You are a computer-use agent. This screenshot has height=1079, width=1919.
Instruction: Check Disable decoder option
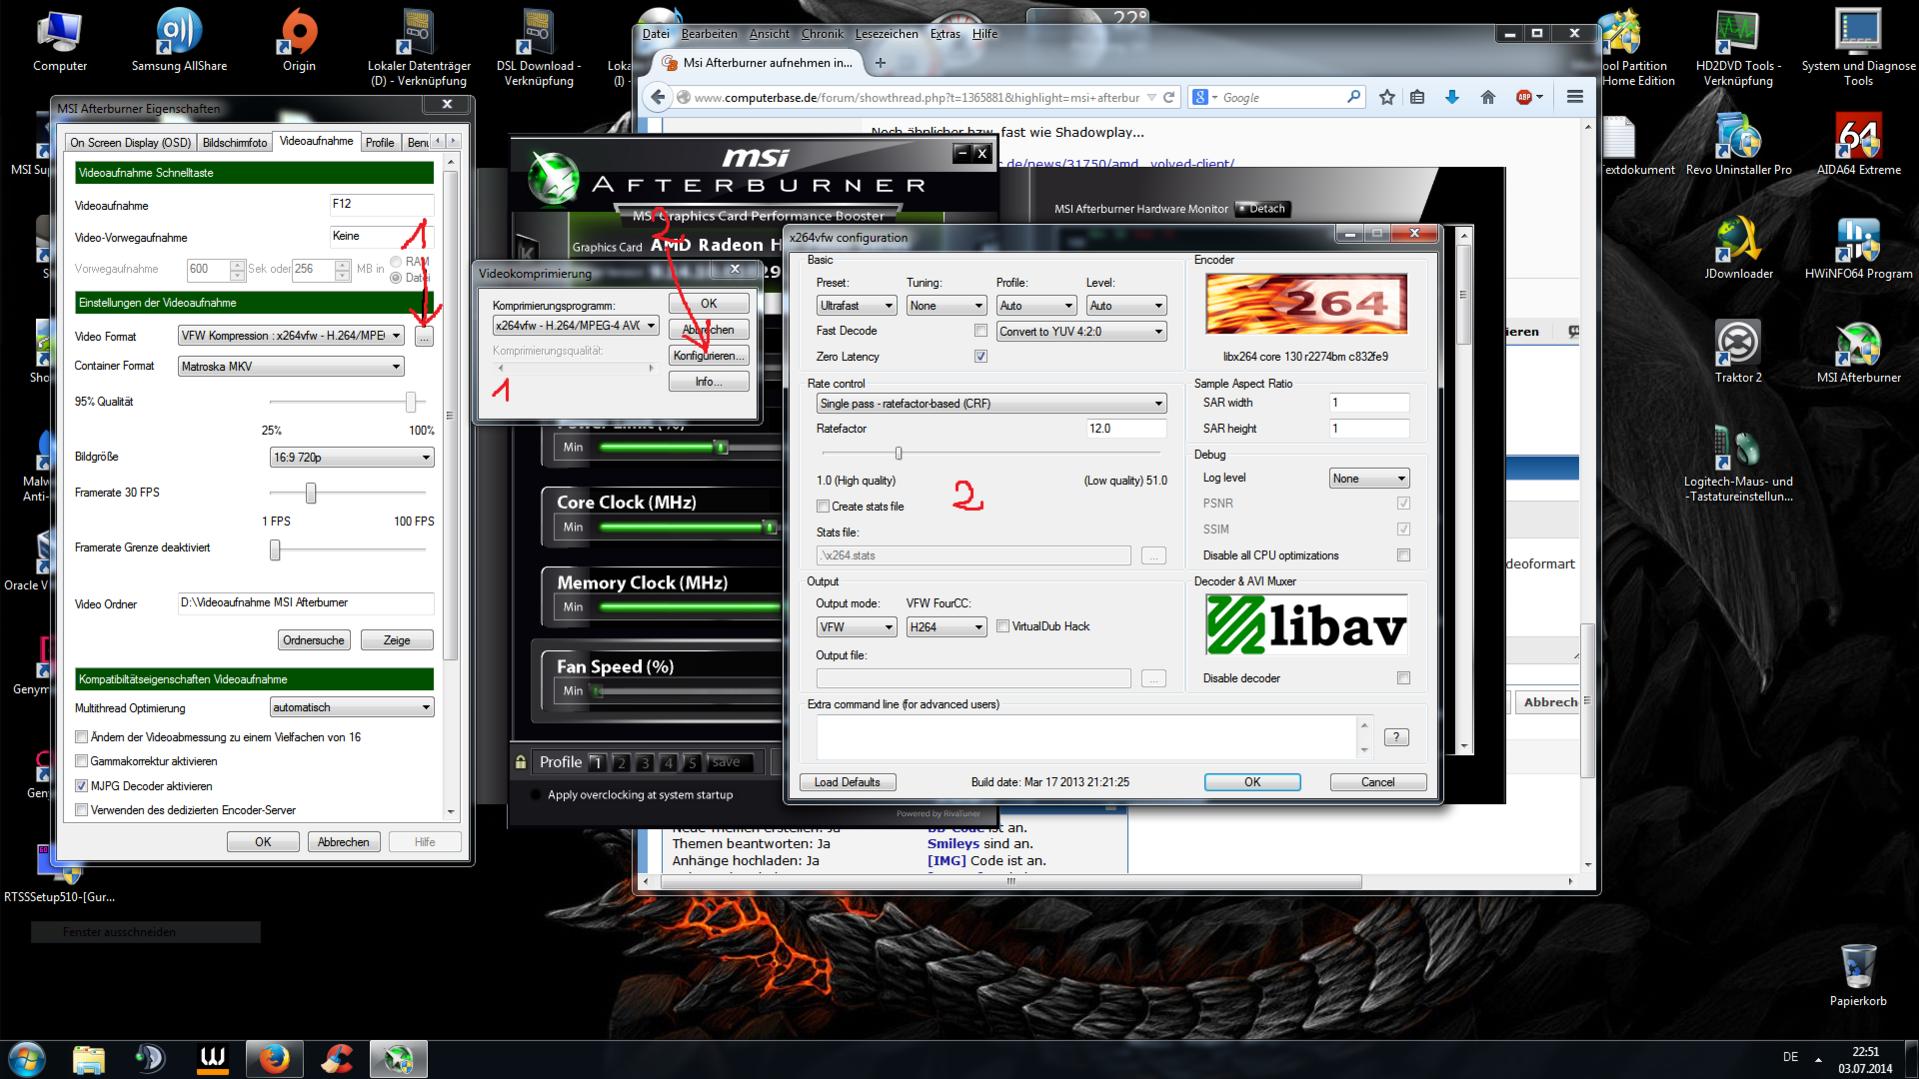[x=1403, y=678]
